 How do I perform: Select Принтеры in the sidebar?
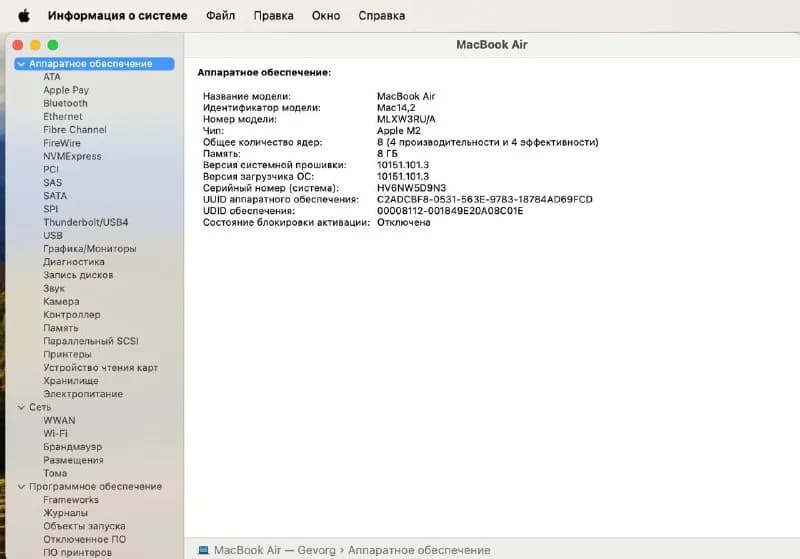coord(67,354)
